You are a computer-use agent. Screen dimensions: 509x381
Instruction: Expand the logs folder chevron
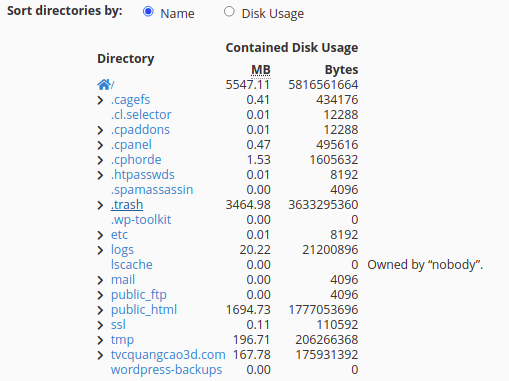coord(100,250)
